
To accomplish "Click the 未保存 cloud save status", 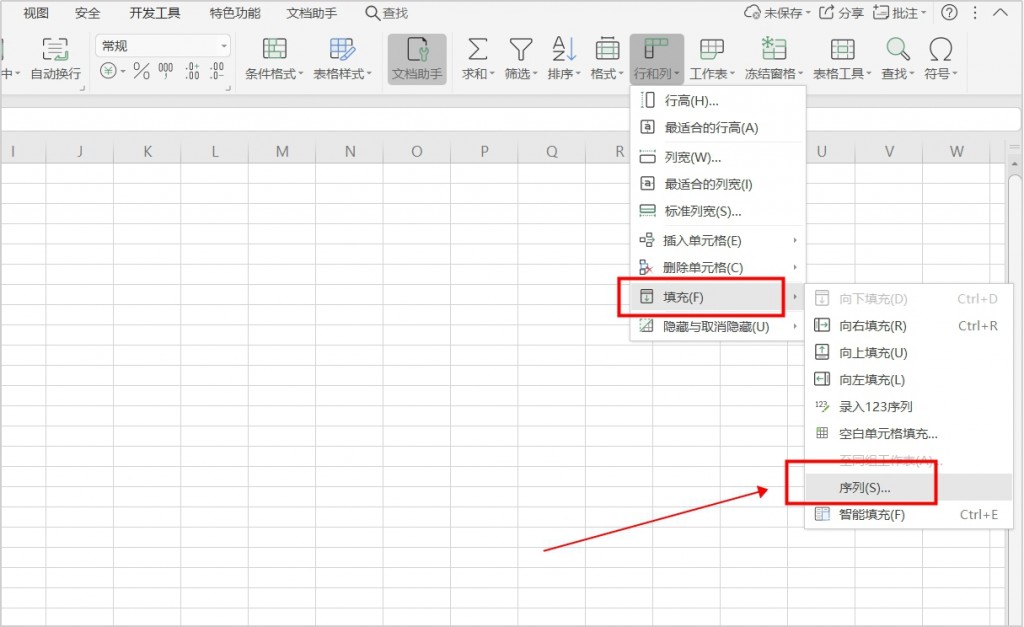I will (x=776, y=12).
